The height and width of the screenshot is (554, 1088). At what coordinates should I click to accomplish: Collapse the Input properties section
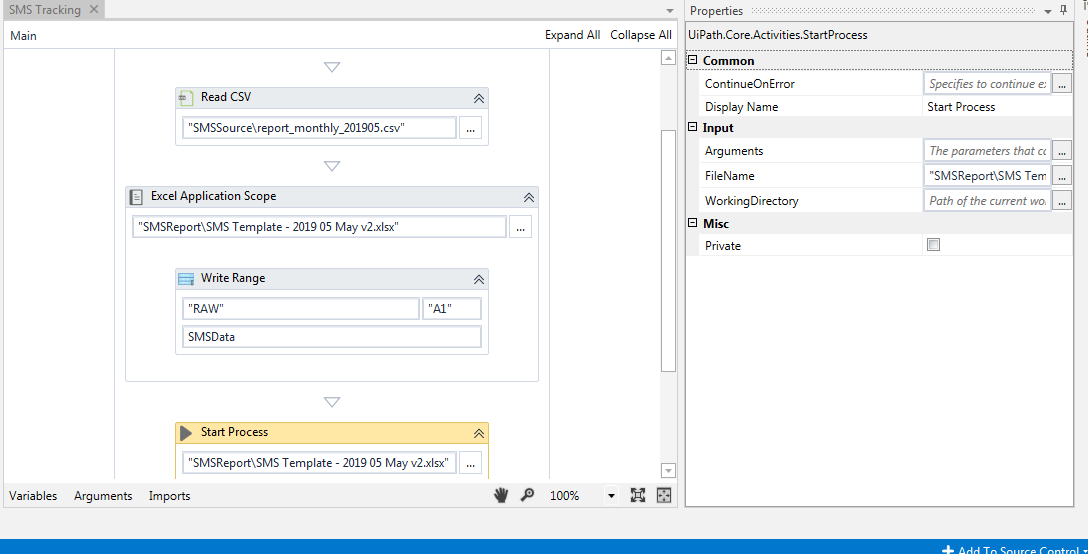point(692,127)
